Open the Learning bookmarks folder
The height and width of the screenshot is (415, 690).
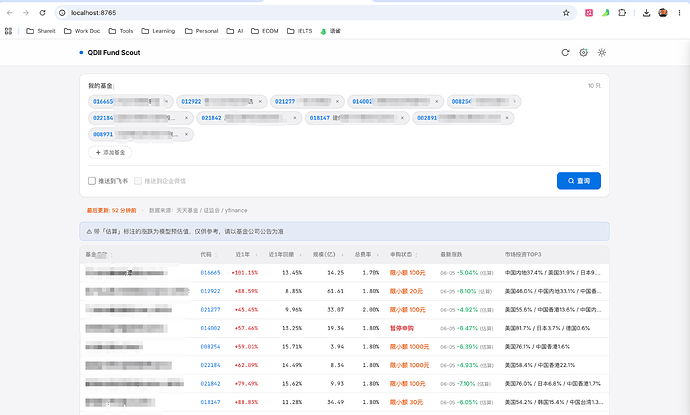[158, 31]
